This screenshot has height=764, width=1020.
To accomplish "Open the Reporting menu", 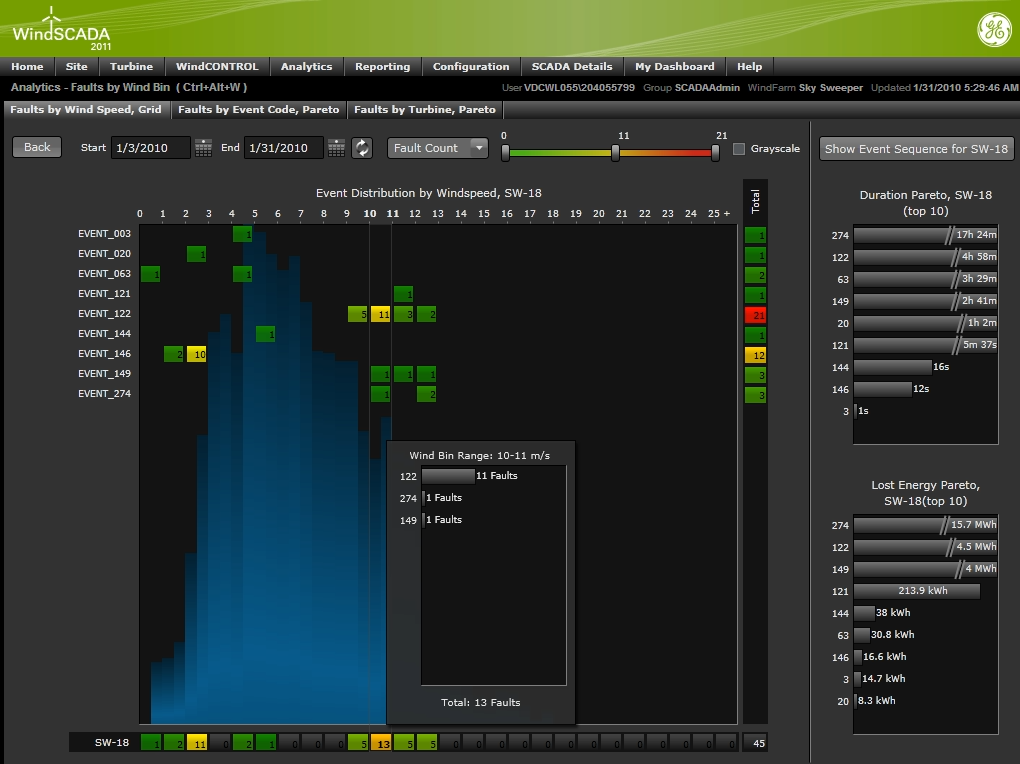I will pyautogui.click(x=382, y=66).
